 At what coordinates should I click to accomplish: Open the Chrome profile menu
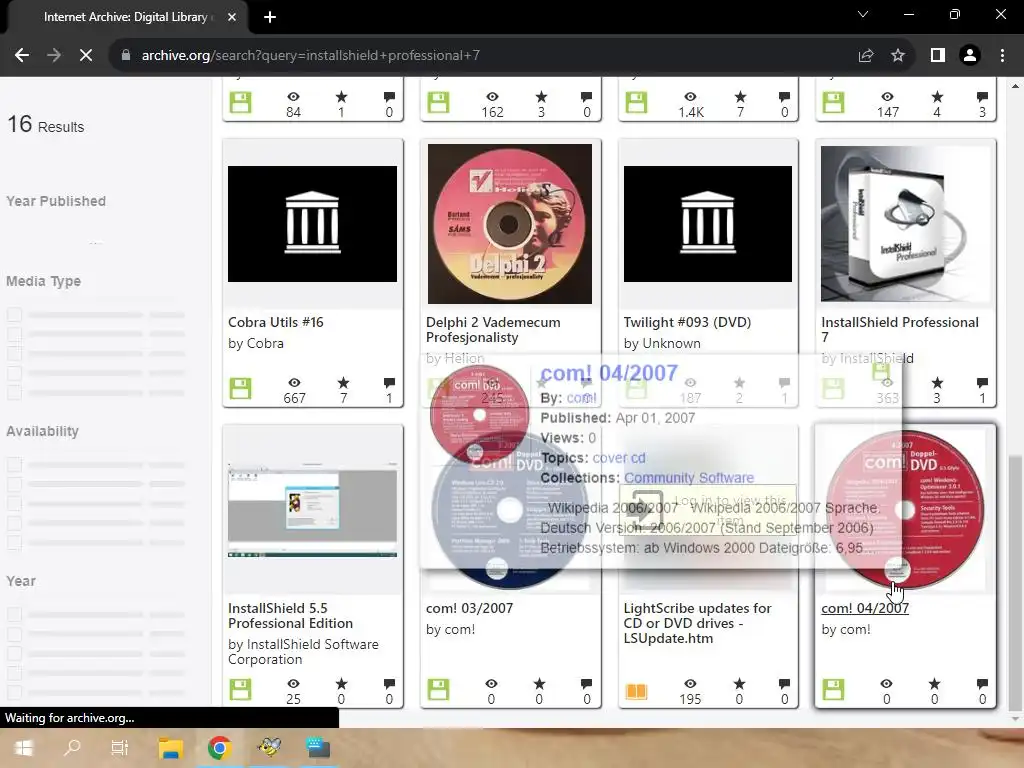970,56
